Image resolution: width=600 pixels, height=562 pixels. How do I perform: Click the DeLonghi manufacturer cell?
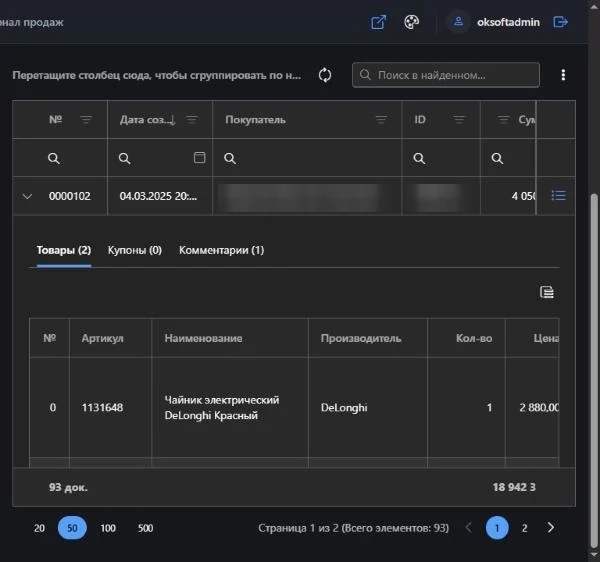point(344,407)
